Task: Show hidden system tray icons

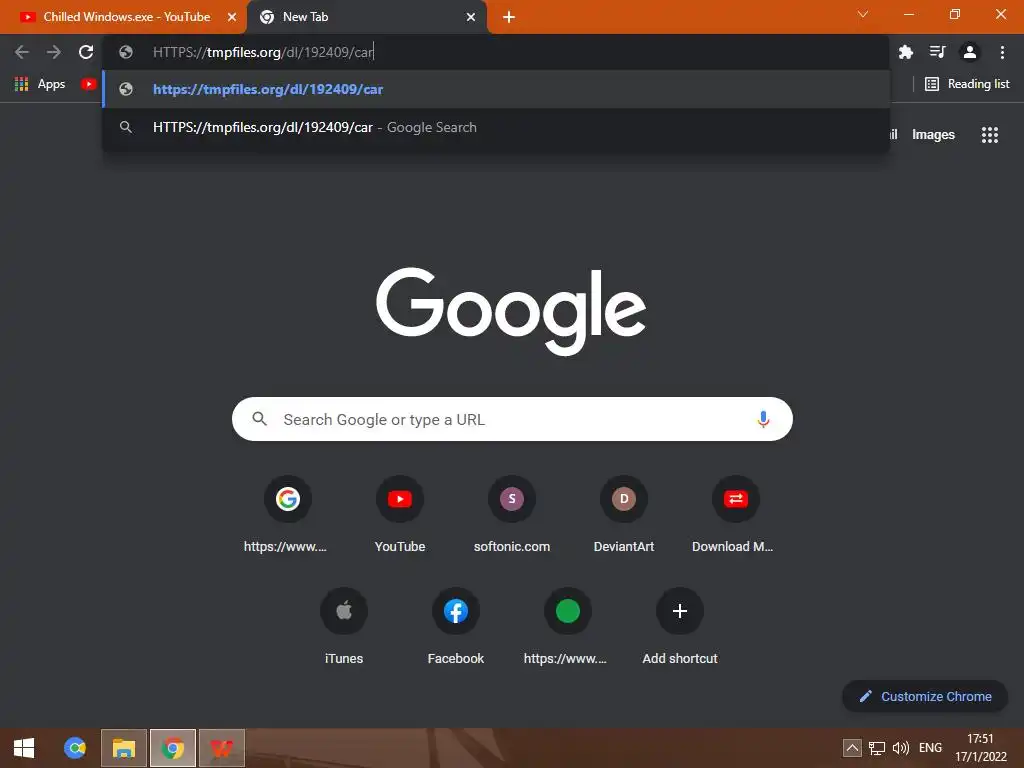Action: coord(852,748)
